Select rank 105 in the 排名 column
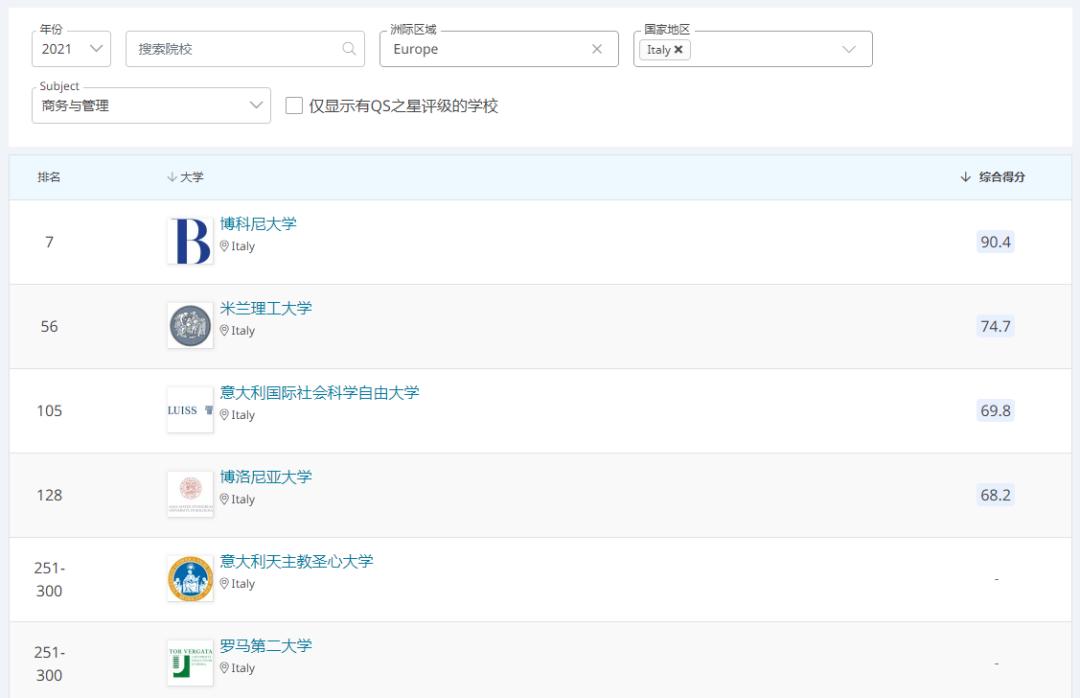This screenshot has width=1080, height=698. point(50,411)
